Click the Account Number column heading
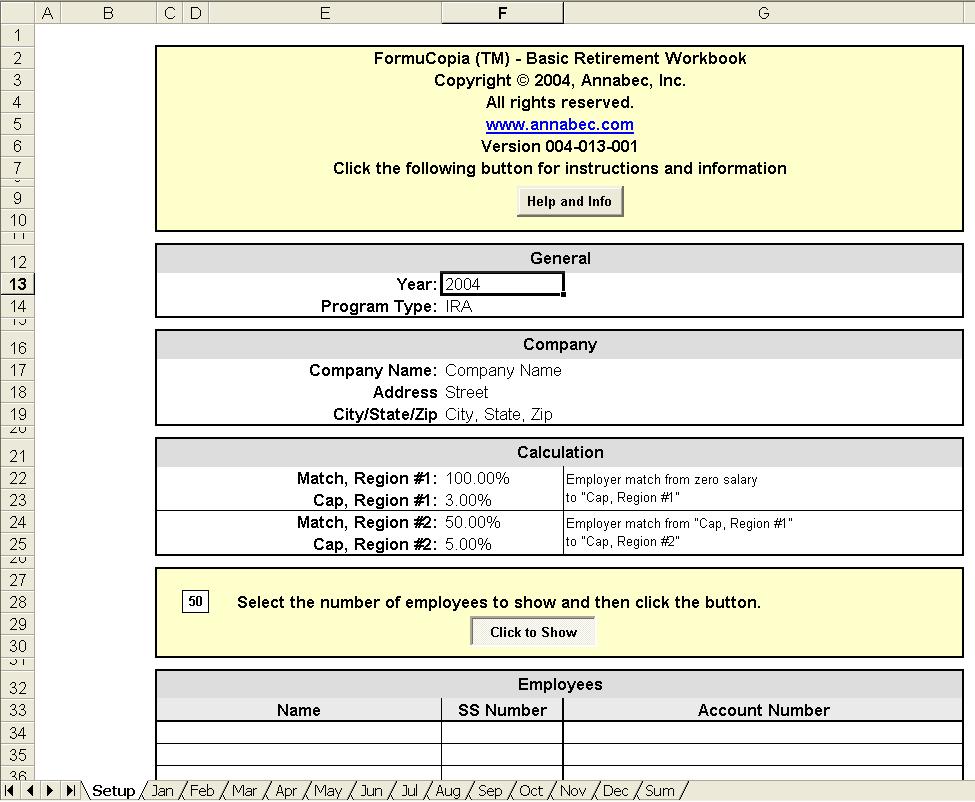 click(x=764, y=710)
